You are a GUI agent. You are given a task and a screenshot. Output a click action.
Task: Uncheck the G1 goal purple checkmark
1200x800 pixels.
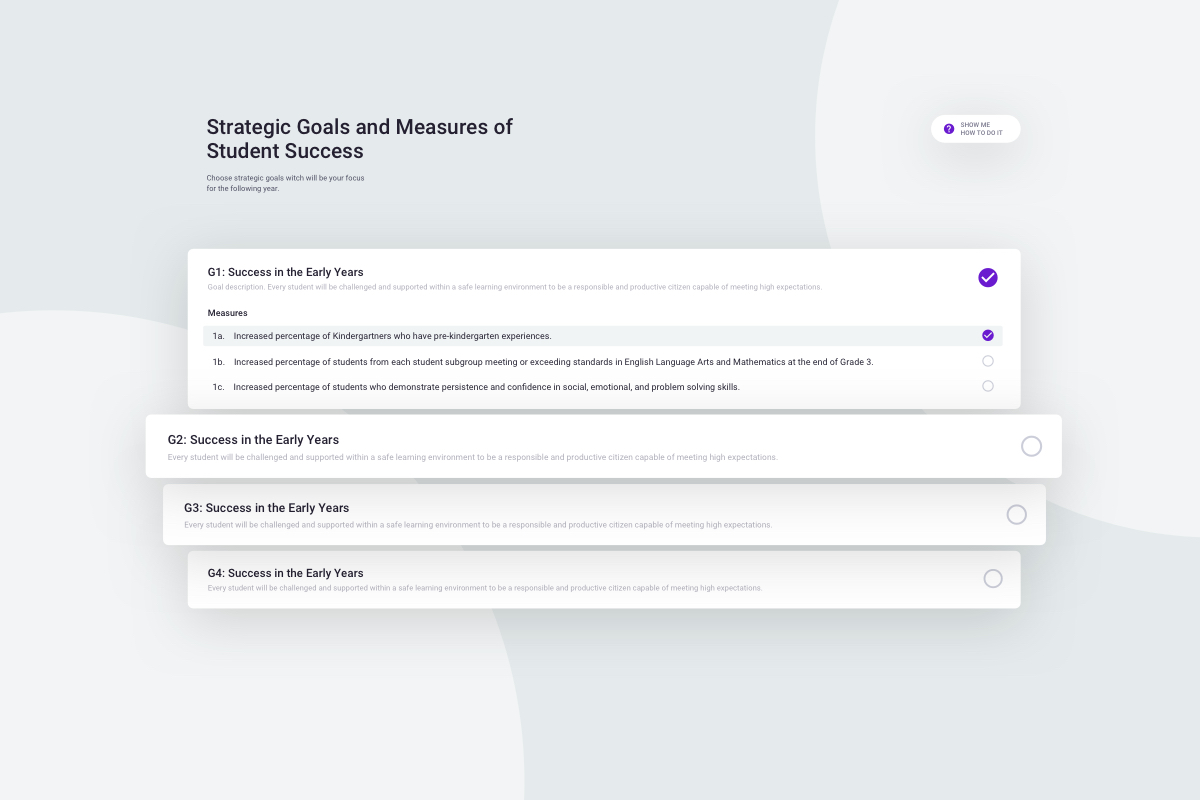point(988,277)
